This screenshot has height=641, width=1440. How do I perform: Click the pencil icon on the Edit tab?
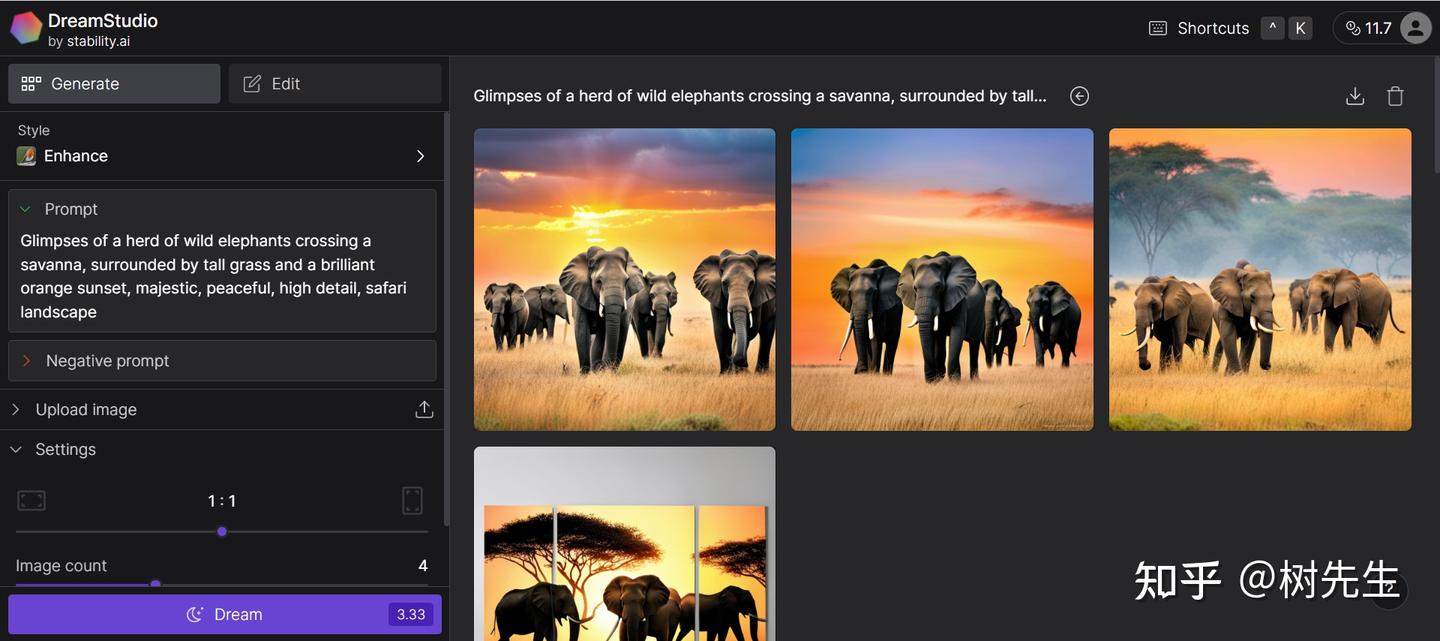[x=251, y=83]
